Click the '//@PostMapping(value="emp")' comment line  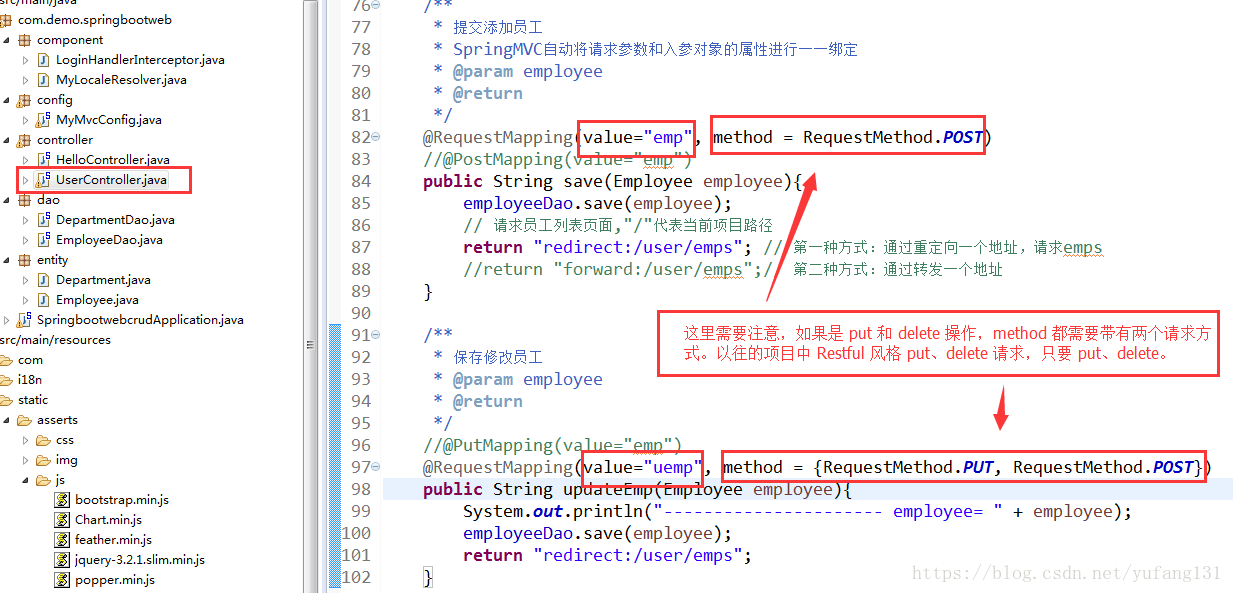coord(557,159)
